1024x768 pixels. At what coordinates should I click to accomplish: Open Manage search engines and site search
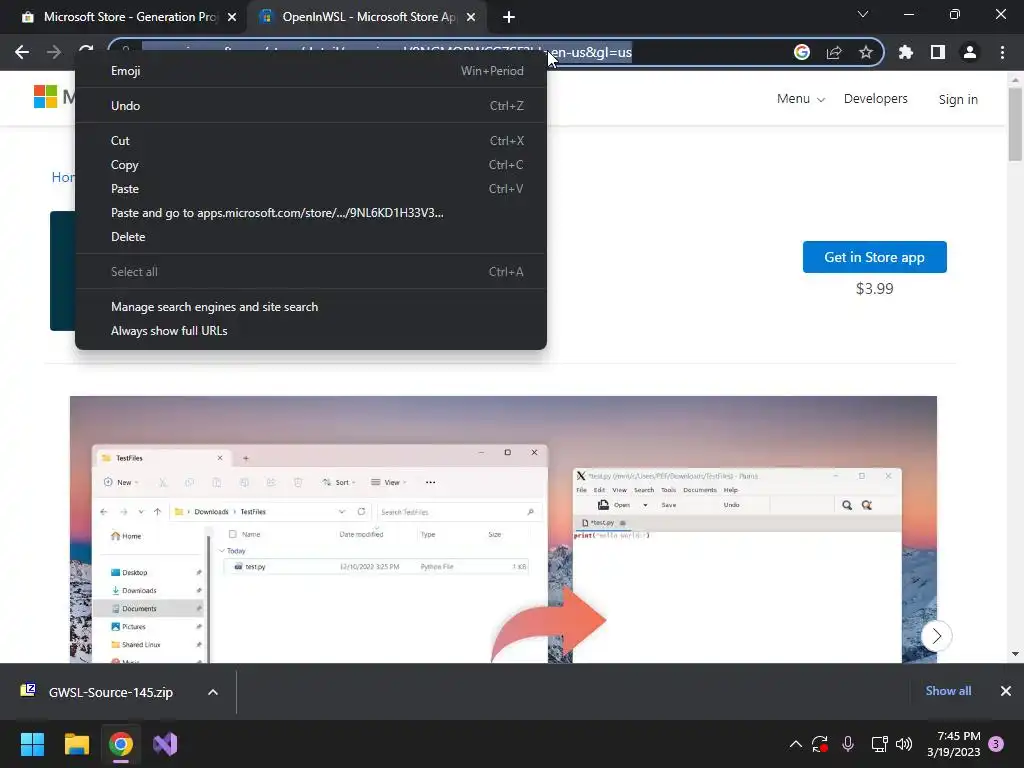pyautogui.click(x=311, y=307)
